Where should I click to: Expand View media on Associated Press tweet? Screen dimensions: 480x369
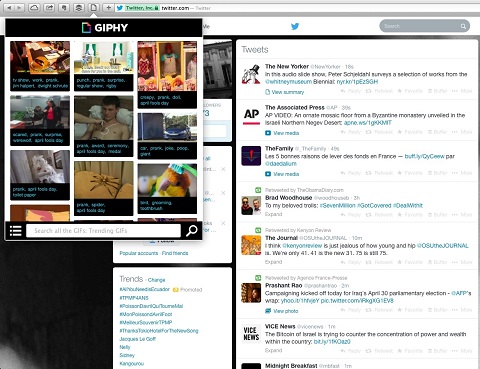(x=282, y=133)
